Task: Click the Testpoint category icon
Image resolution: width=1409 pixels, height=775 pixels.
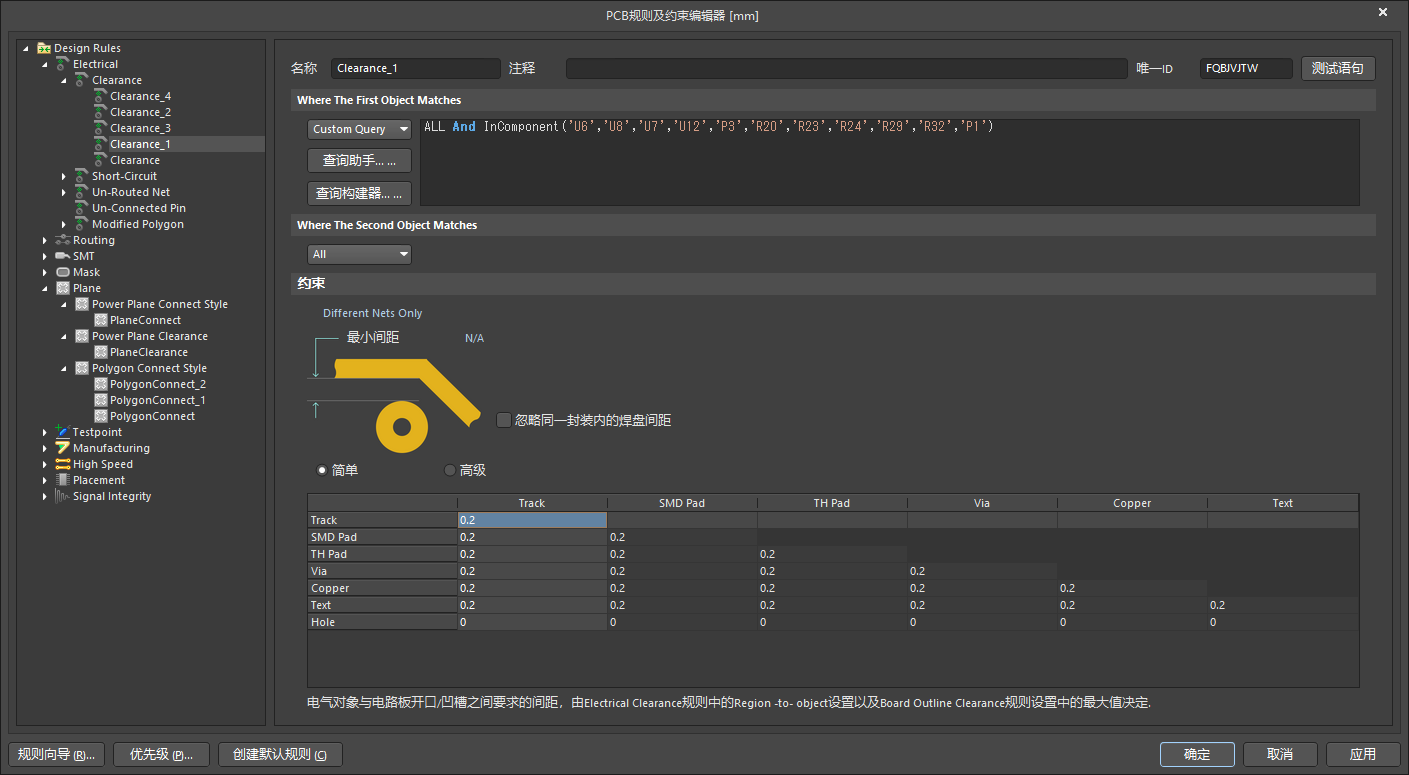Action: pyautogui.click(x=63, y=432)
